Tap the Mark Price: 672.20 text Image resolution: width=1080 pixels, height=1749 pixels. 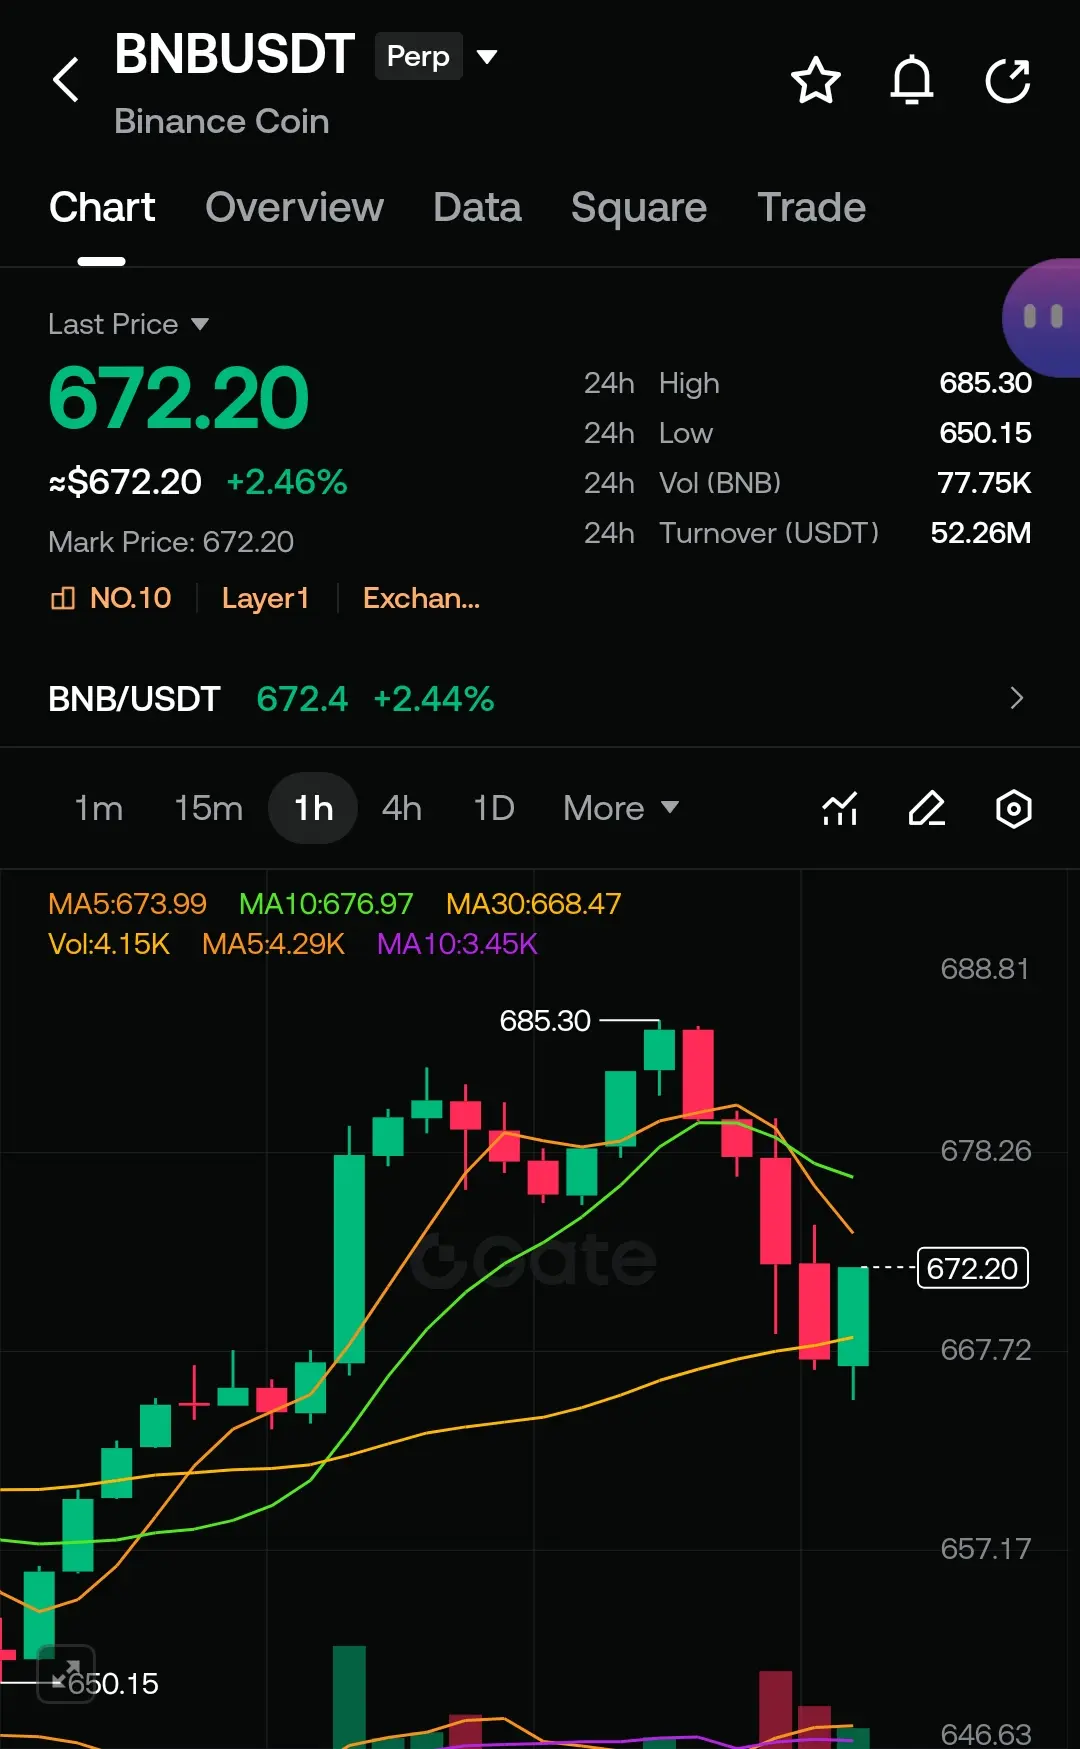[171, 542]
